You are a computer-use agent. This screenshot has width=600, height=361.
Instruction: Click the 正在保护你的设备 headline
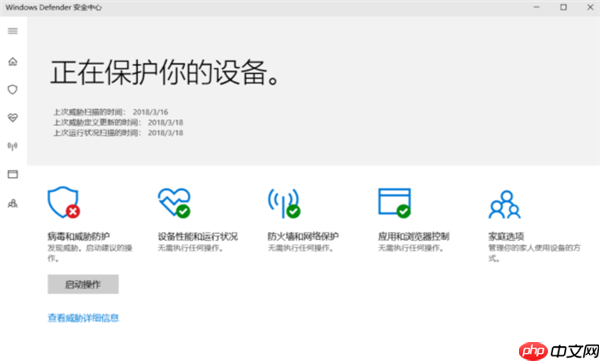click(165, 72)
